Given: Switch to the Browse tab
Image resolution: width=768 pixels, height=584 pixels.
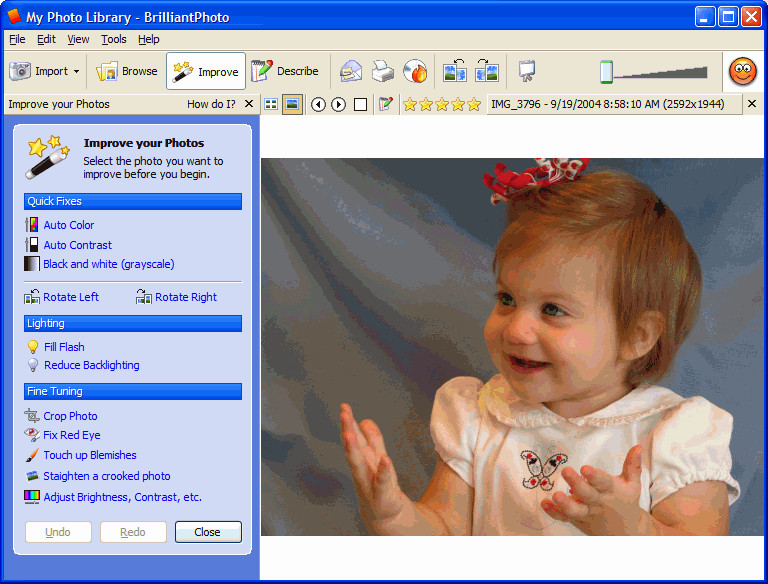Looking at the screenshot, I should (127, 71).
